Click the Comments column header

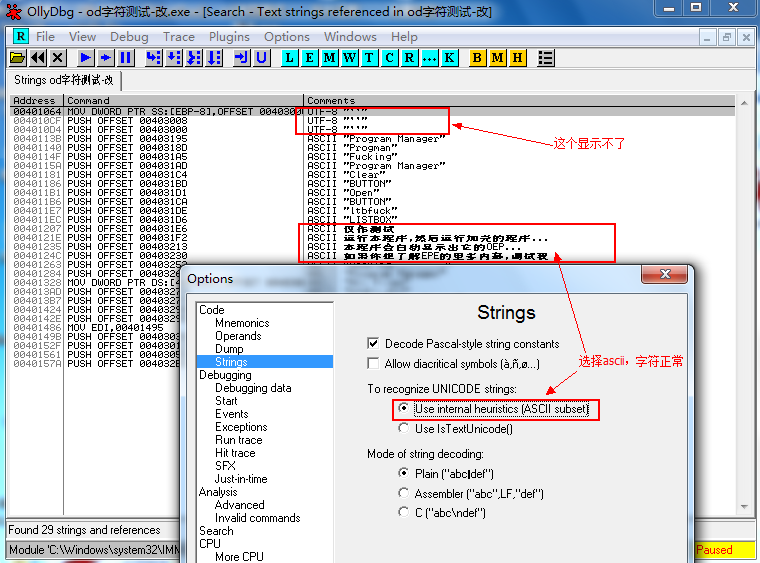pyautogui.click(x=519, y=101)
